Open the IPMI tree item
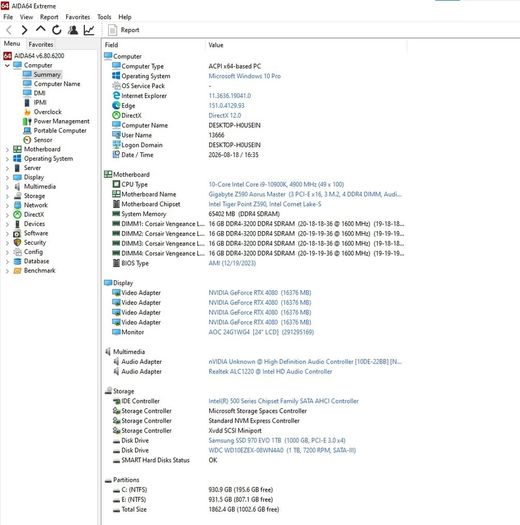Image resolution: width=520 pixels, height=525 pixels. [40, 102]
